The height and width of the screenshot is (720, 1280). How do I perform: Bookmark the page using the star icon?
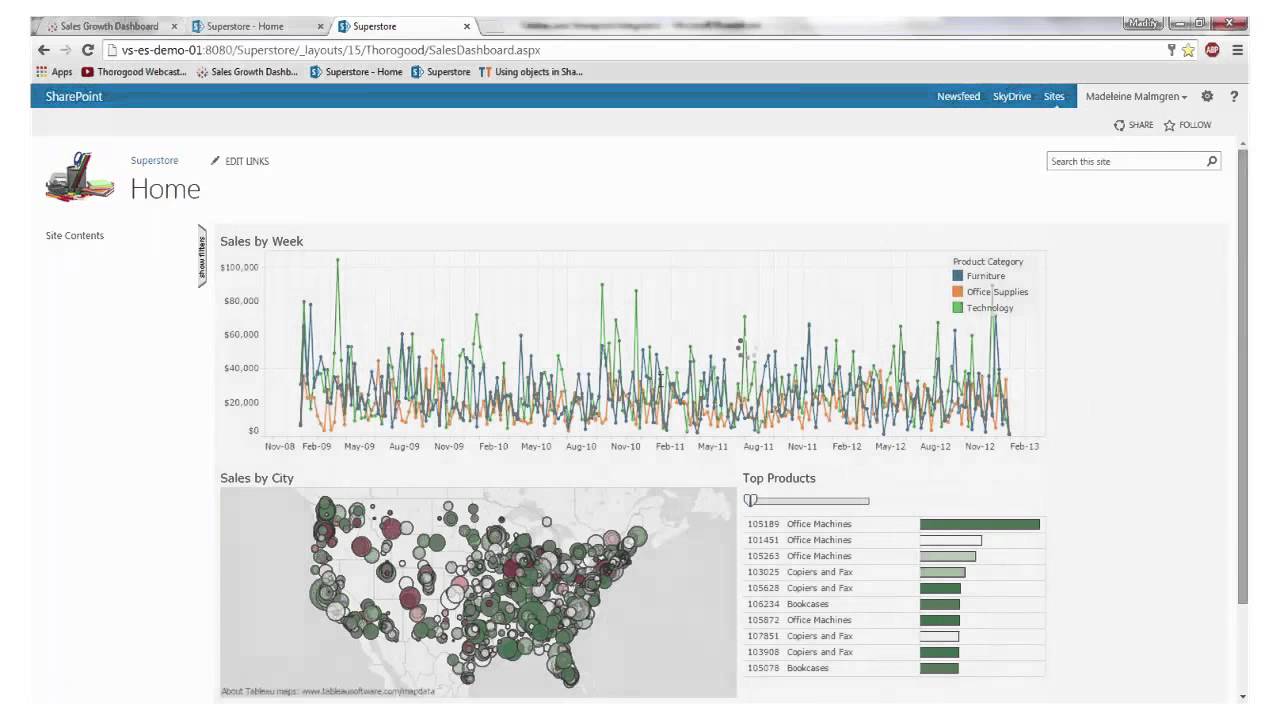pos(1188,50)
